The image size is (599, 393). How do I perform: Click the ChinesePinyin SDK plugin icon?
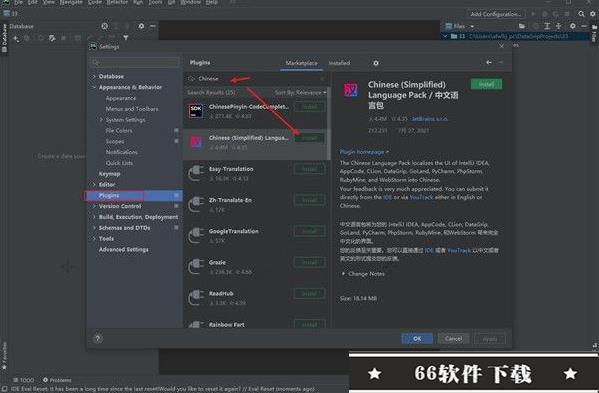pyautogui.click(x=196, y=111)
